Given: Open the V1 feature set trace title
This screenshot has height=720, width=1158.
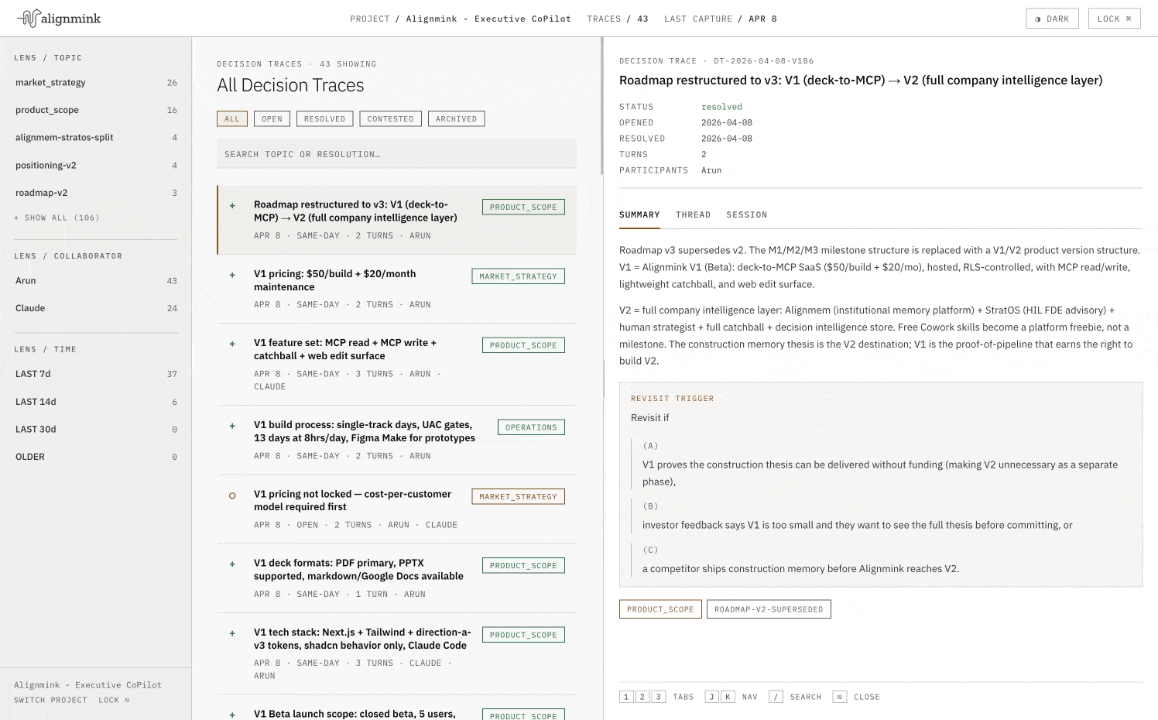Looking at the screenshot, I should pyautogui.click(x=345, y=349).
